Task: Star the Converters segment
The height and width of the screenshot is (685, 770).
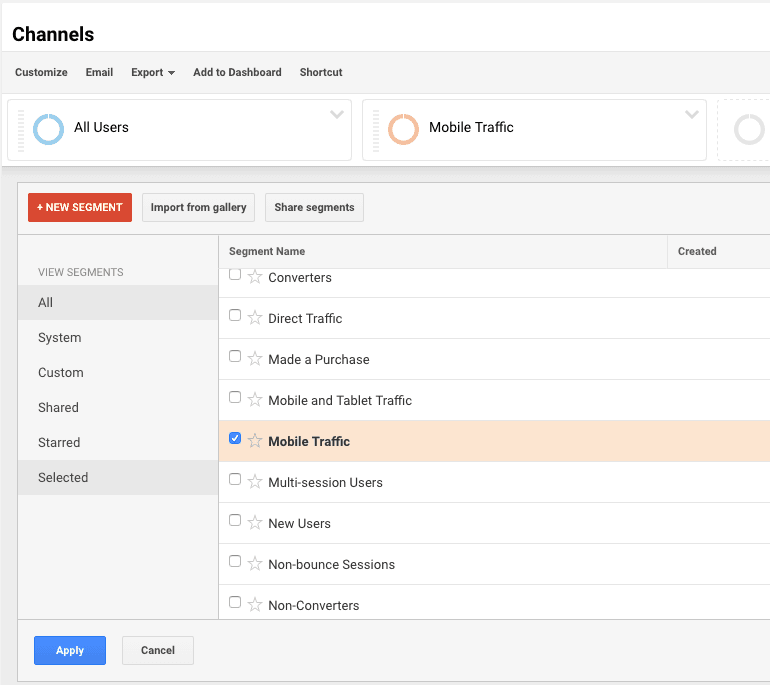Action: pyautogui.click(x=255, y=277)
